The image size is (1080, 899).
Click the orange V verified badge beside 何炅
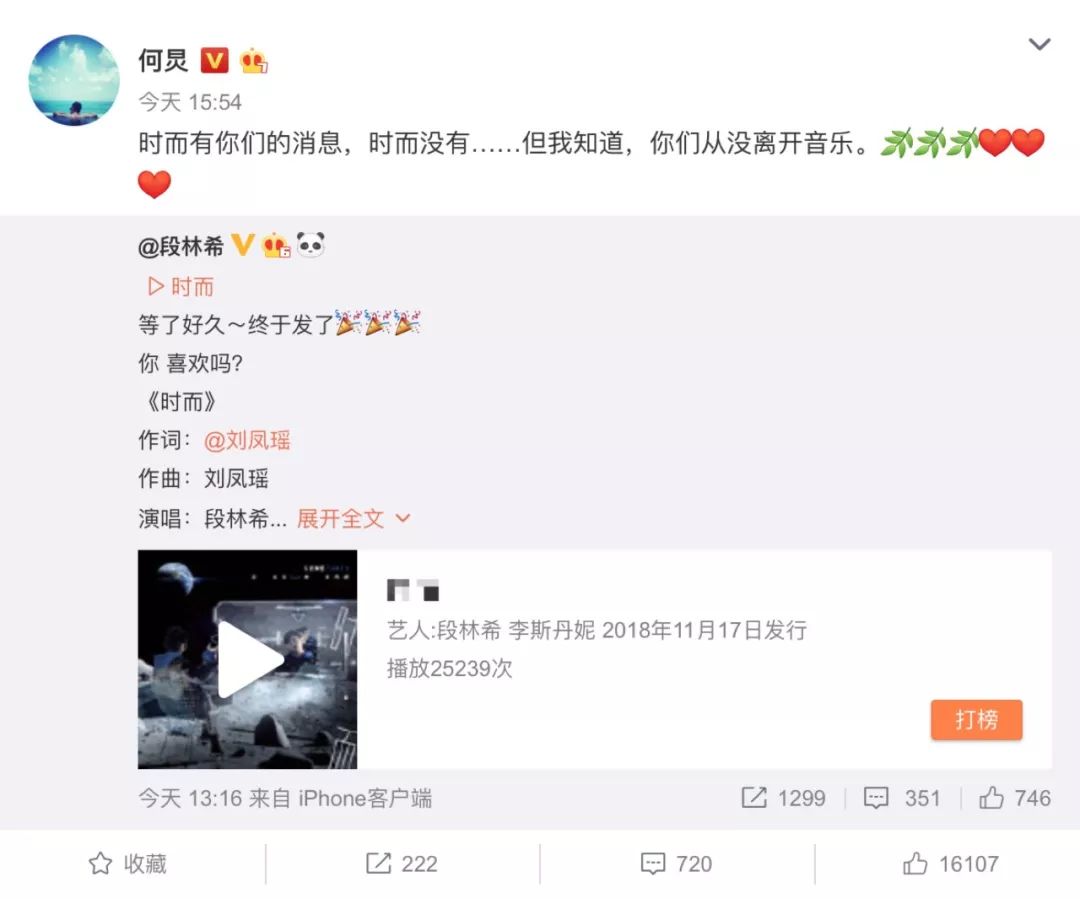[x=214, y=61]
